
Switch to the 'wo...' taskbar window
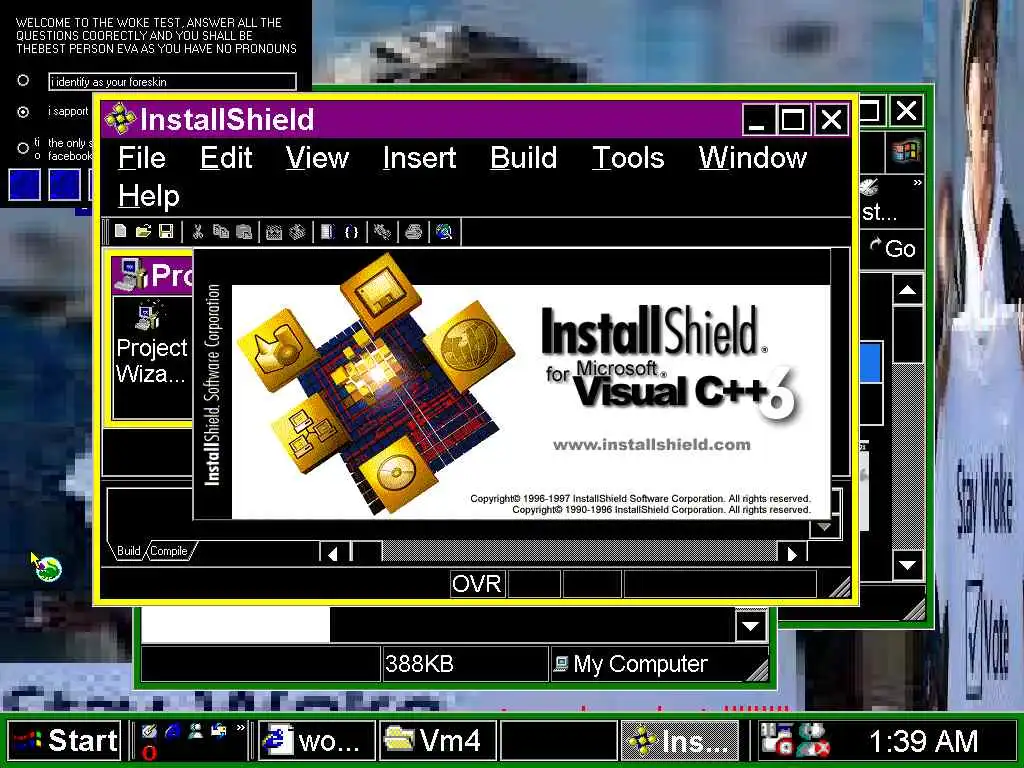(317, 741)
